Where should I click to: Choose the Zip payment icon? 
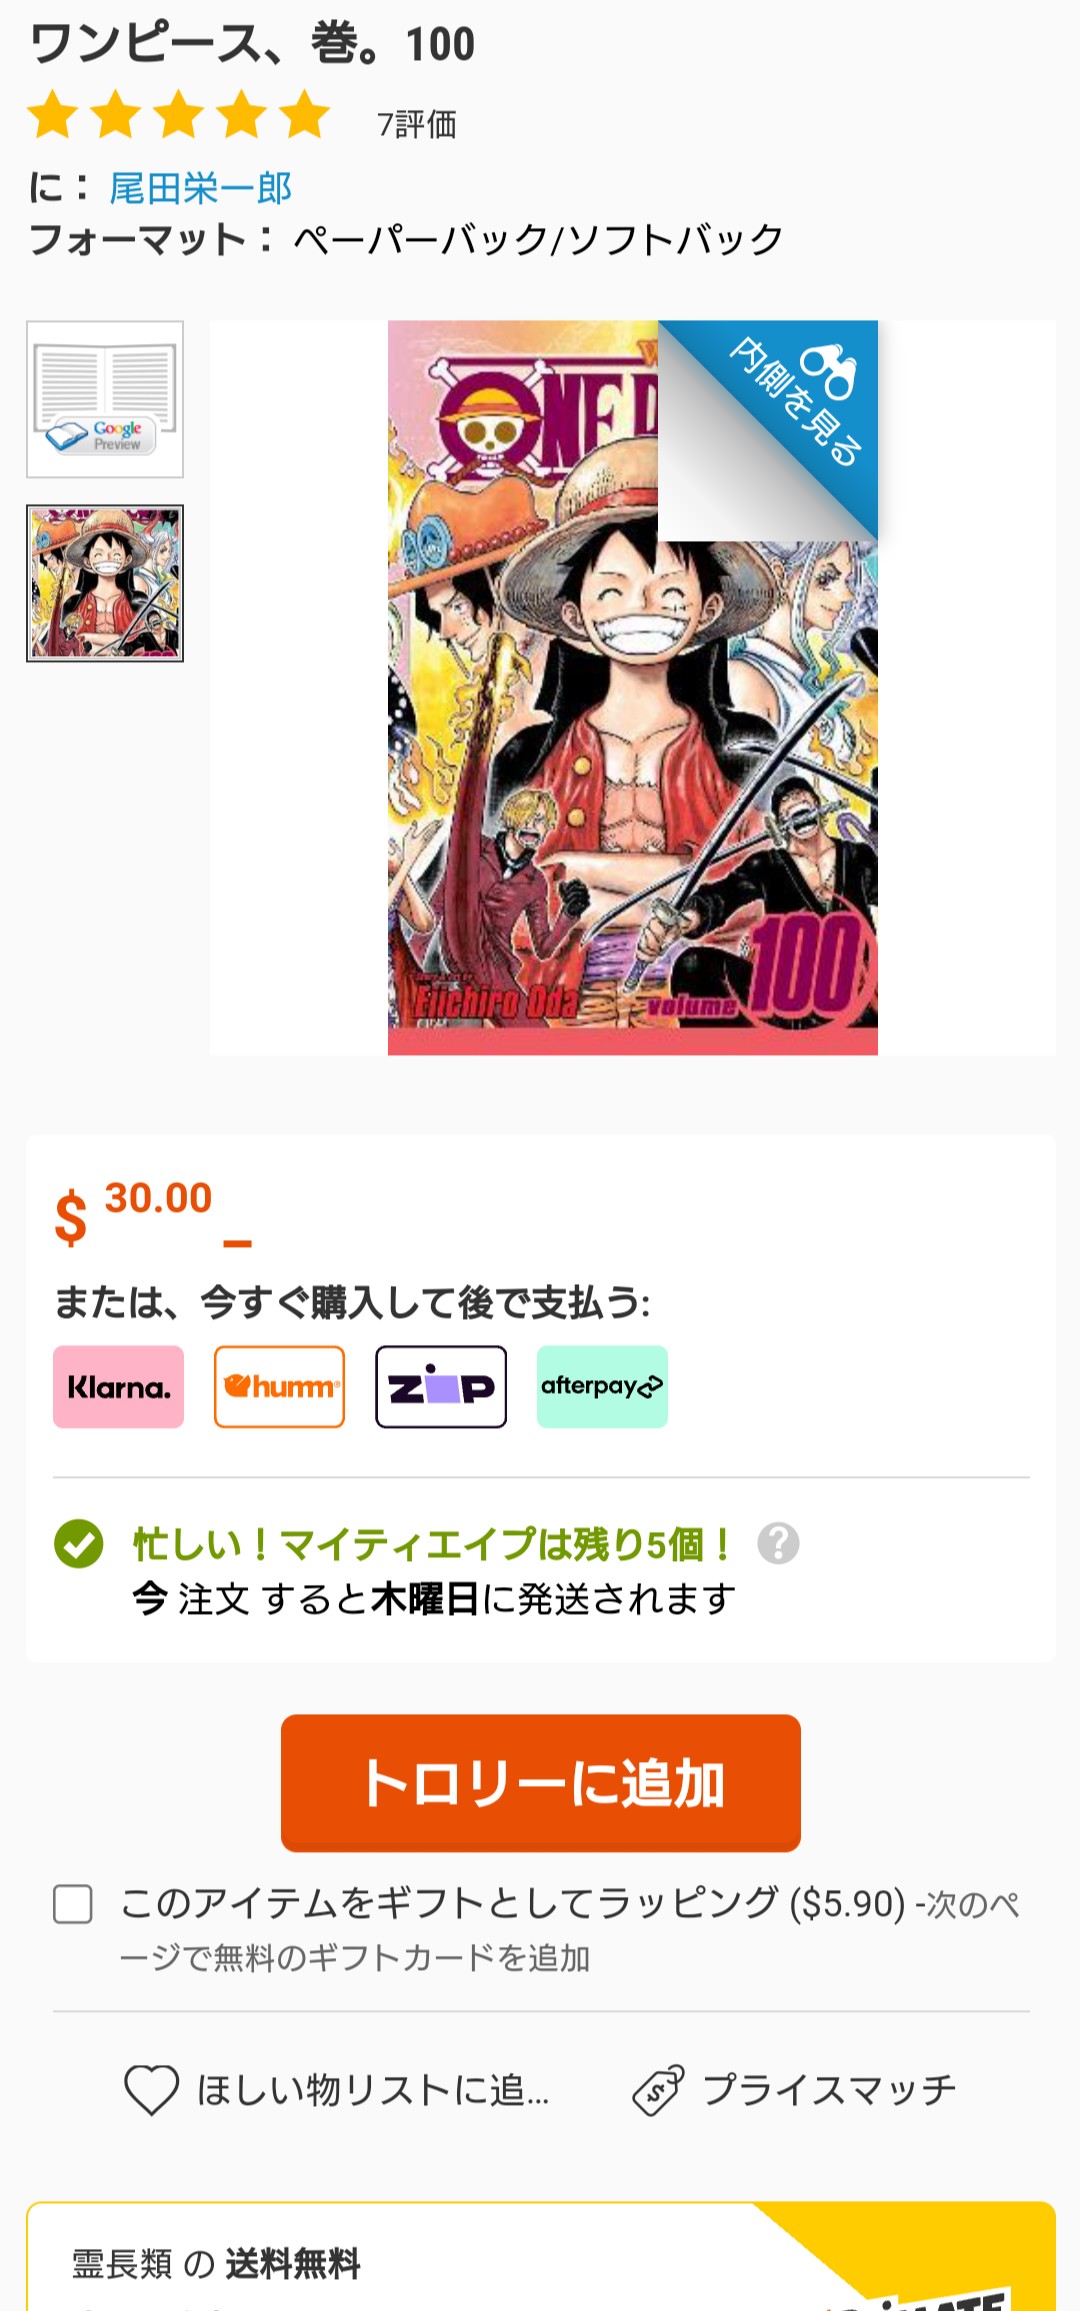click(x=441, y=1386)
